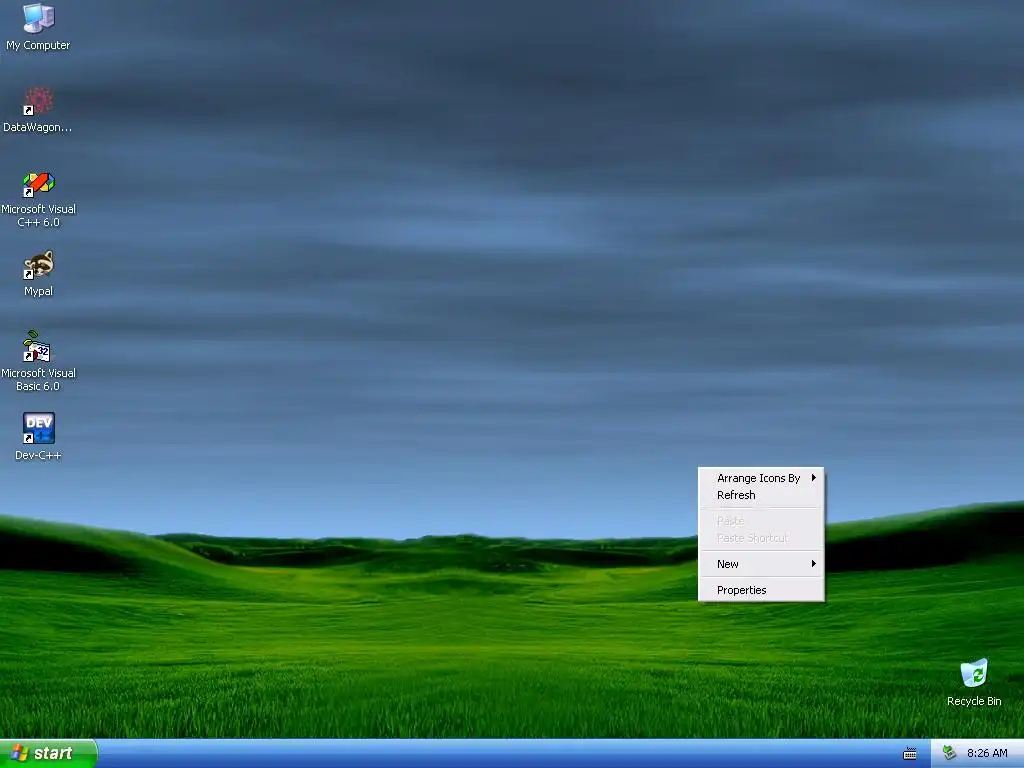Image resolution: width=1024 pixels, height=768 pixels.
Task: Click the DataWagon... label text
Action: (x=38, y=127)
